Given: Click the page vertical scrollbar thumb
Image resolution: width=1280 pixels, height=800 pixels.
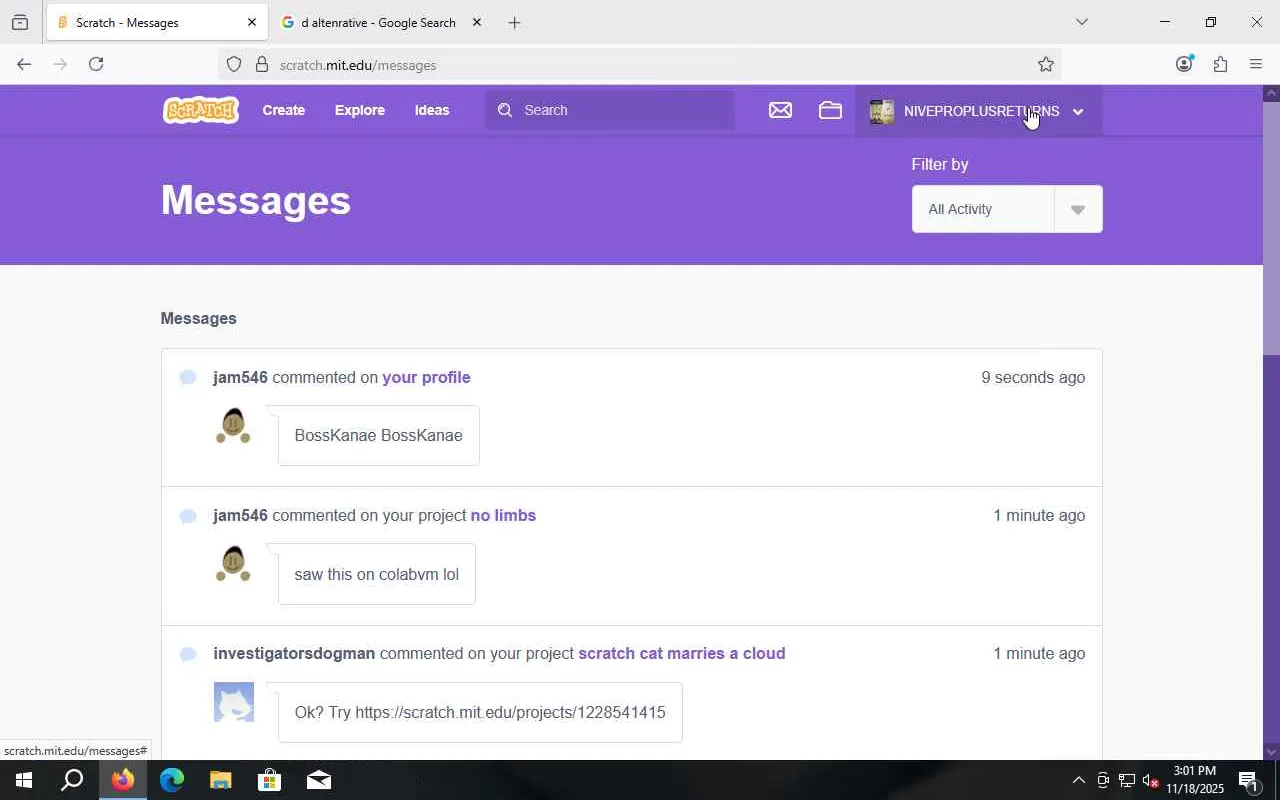Looking at the screenshot, I should [x=1271, y=228].
